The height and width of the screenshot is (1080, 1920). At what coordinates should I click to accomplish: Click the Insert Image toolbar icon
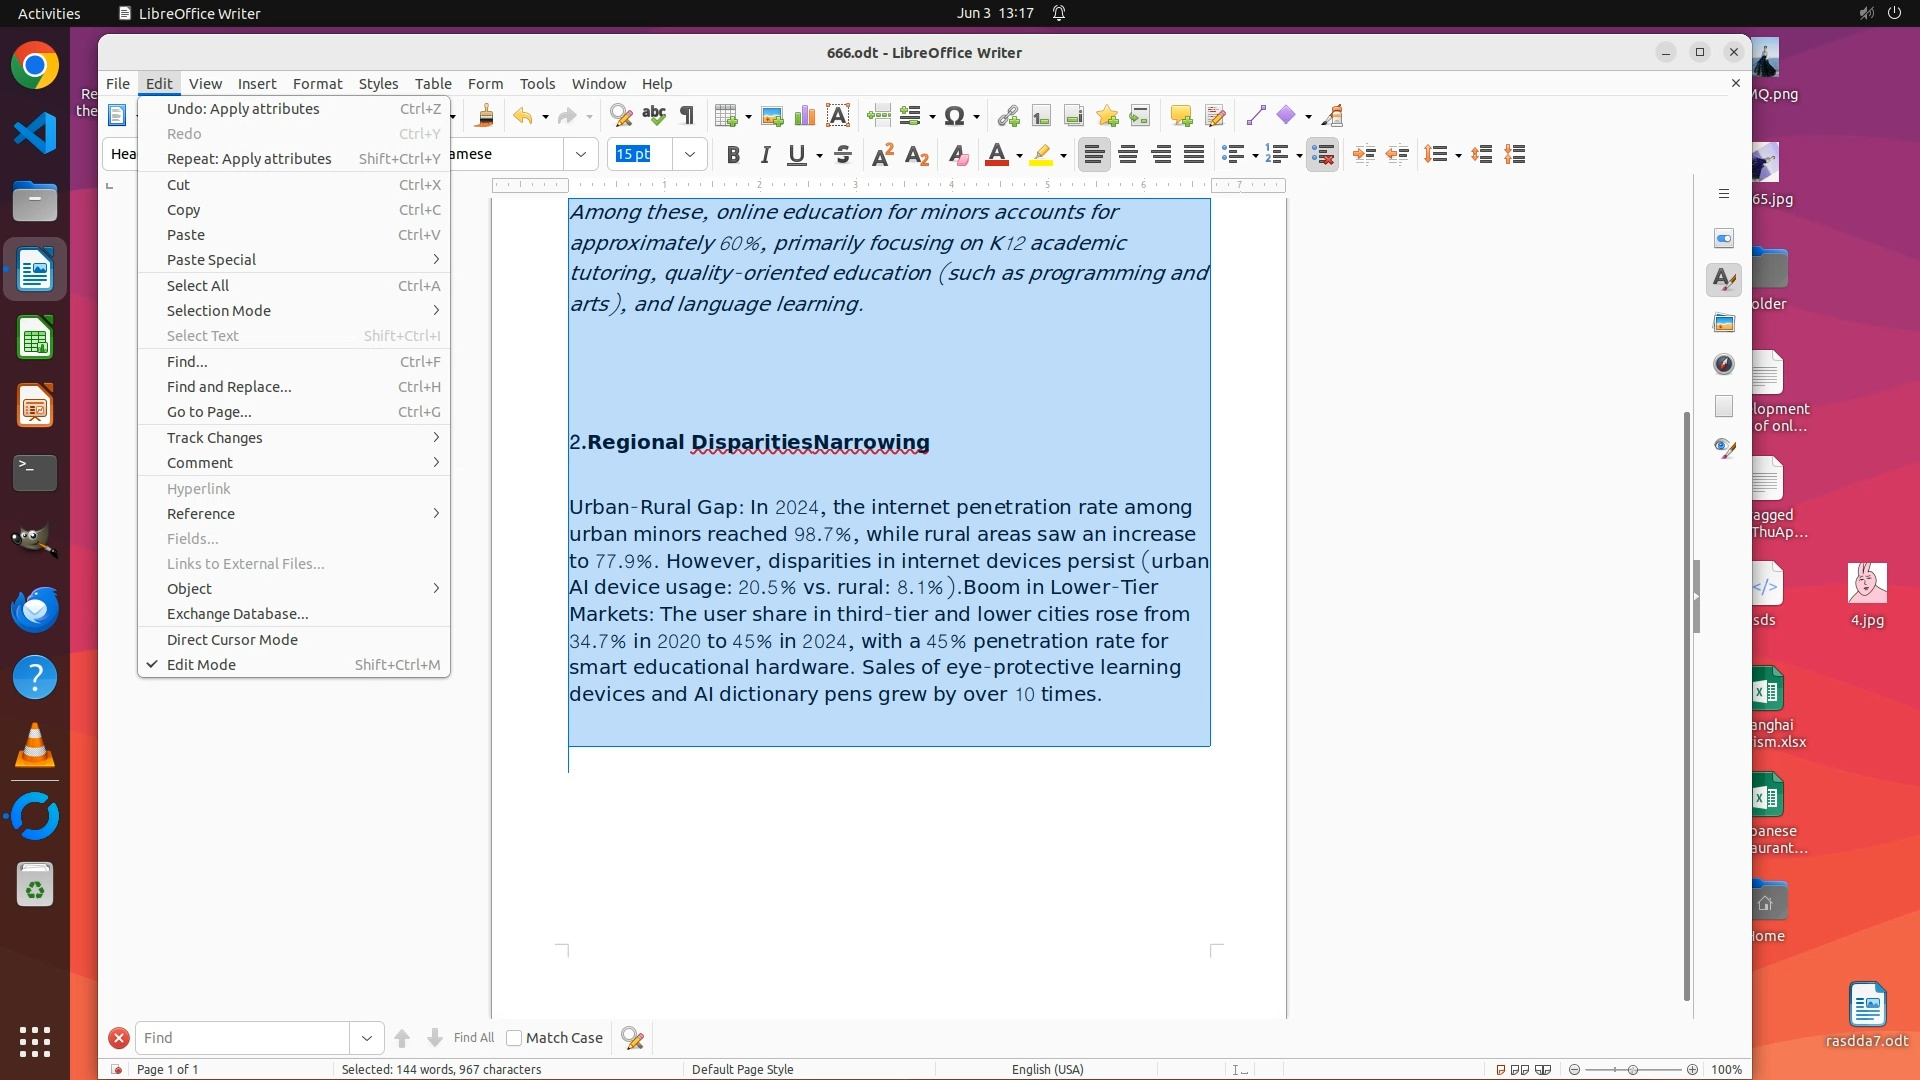tap(771, 116)
